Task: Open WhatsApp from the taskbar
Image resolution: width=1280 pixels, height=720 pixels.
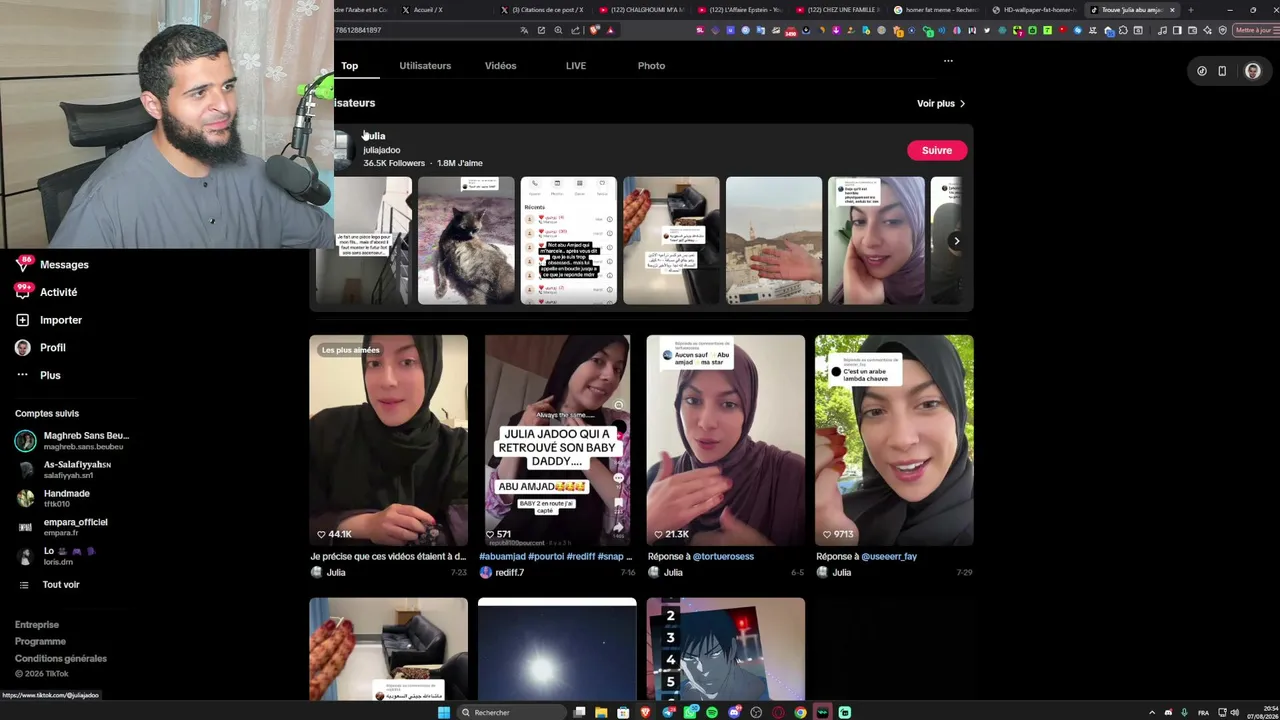Action: tap(690, 712)
